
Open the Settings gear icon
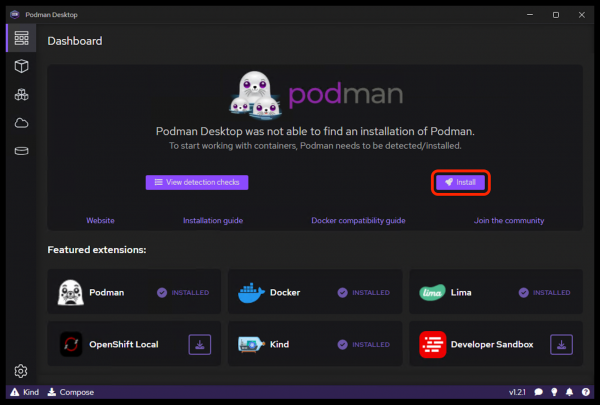pyautogui.click(x=21, y=372)
